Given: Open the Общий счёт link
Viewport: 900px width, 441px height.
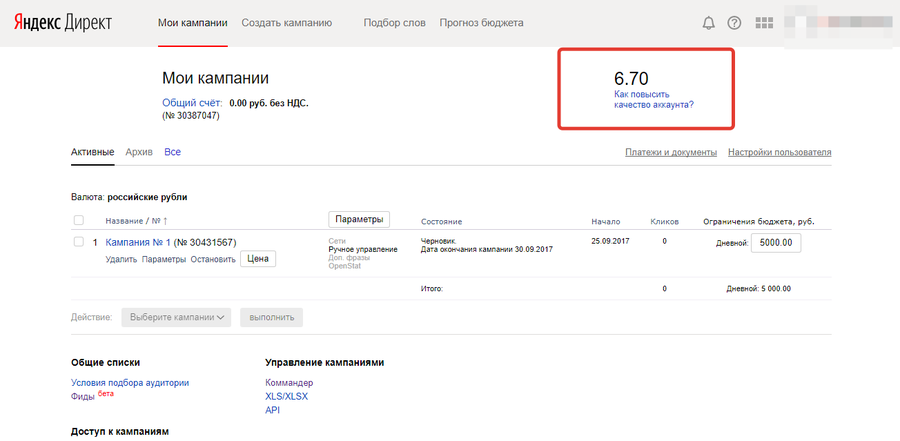Looking at the screenshot, I should 192,103.
